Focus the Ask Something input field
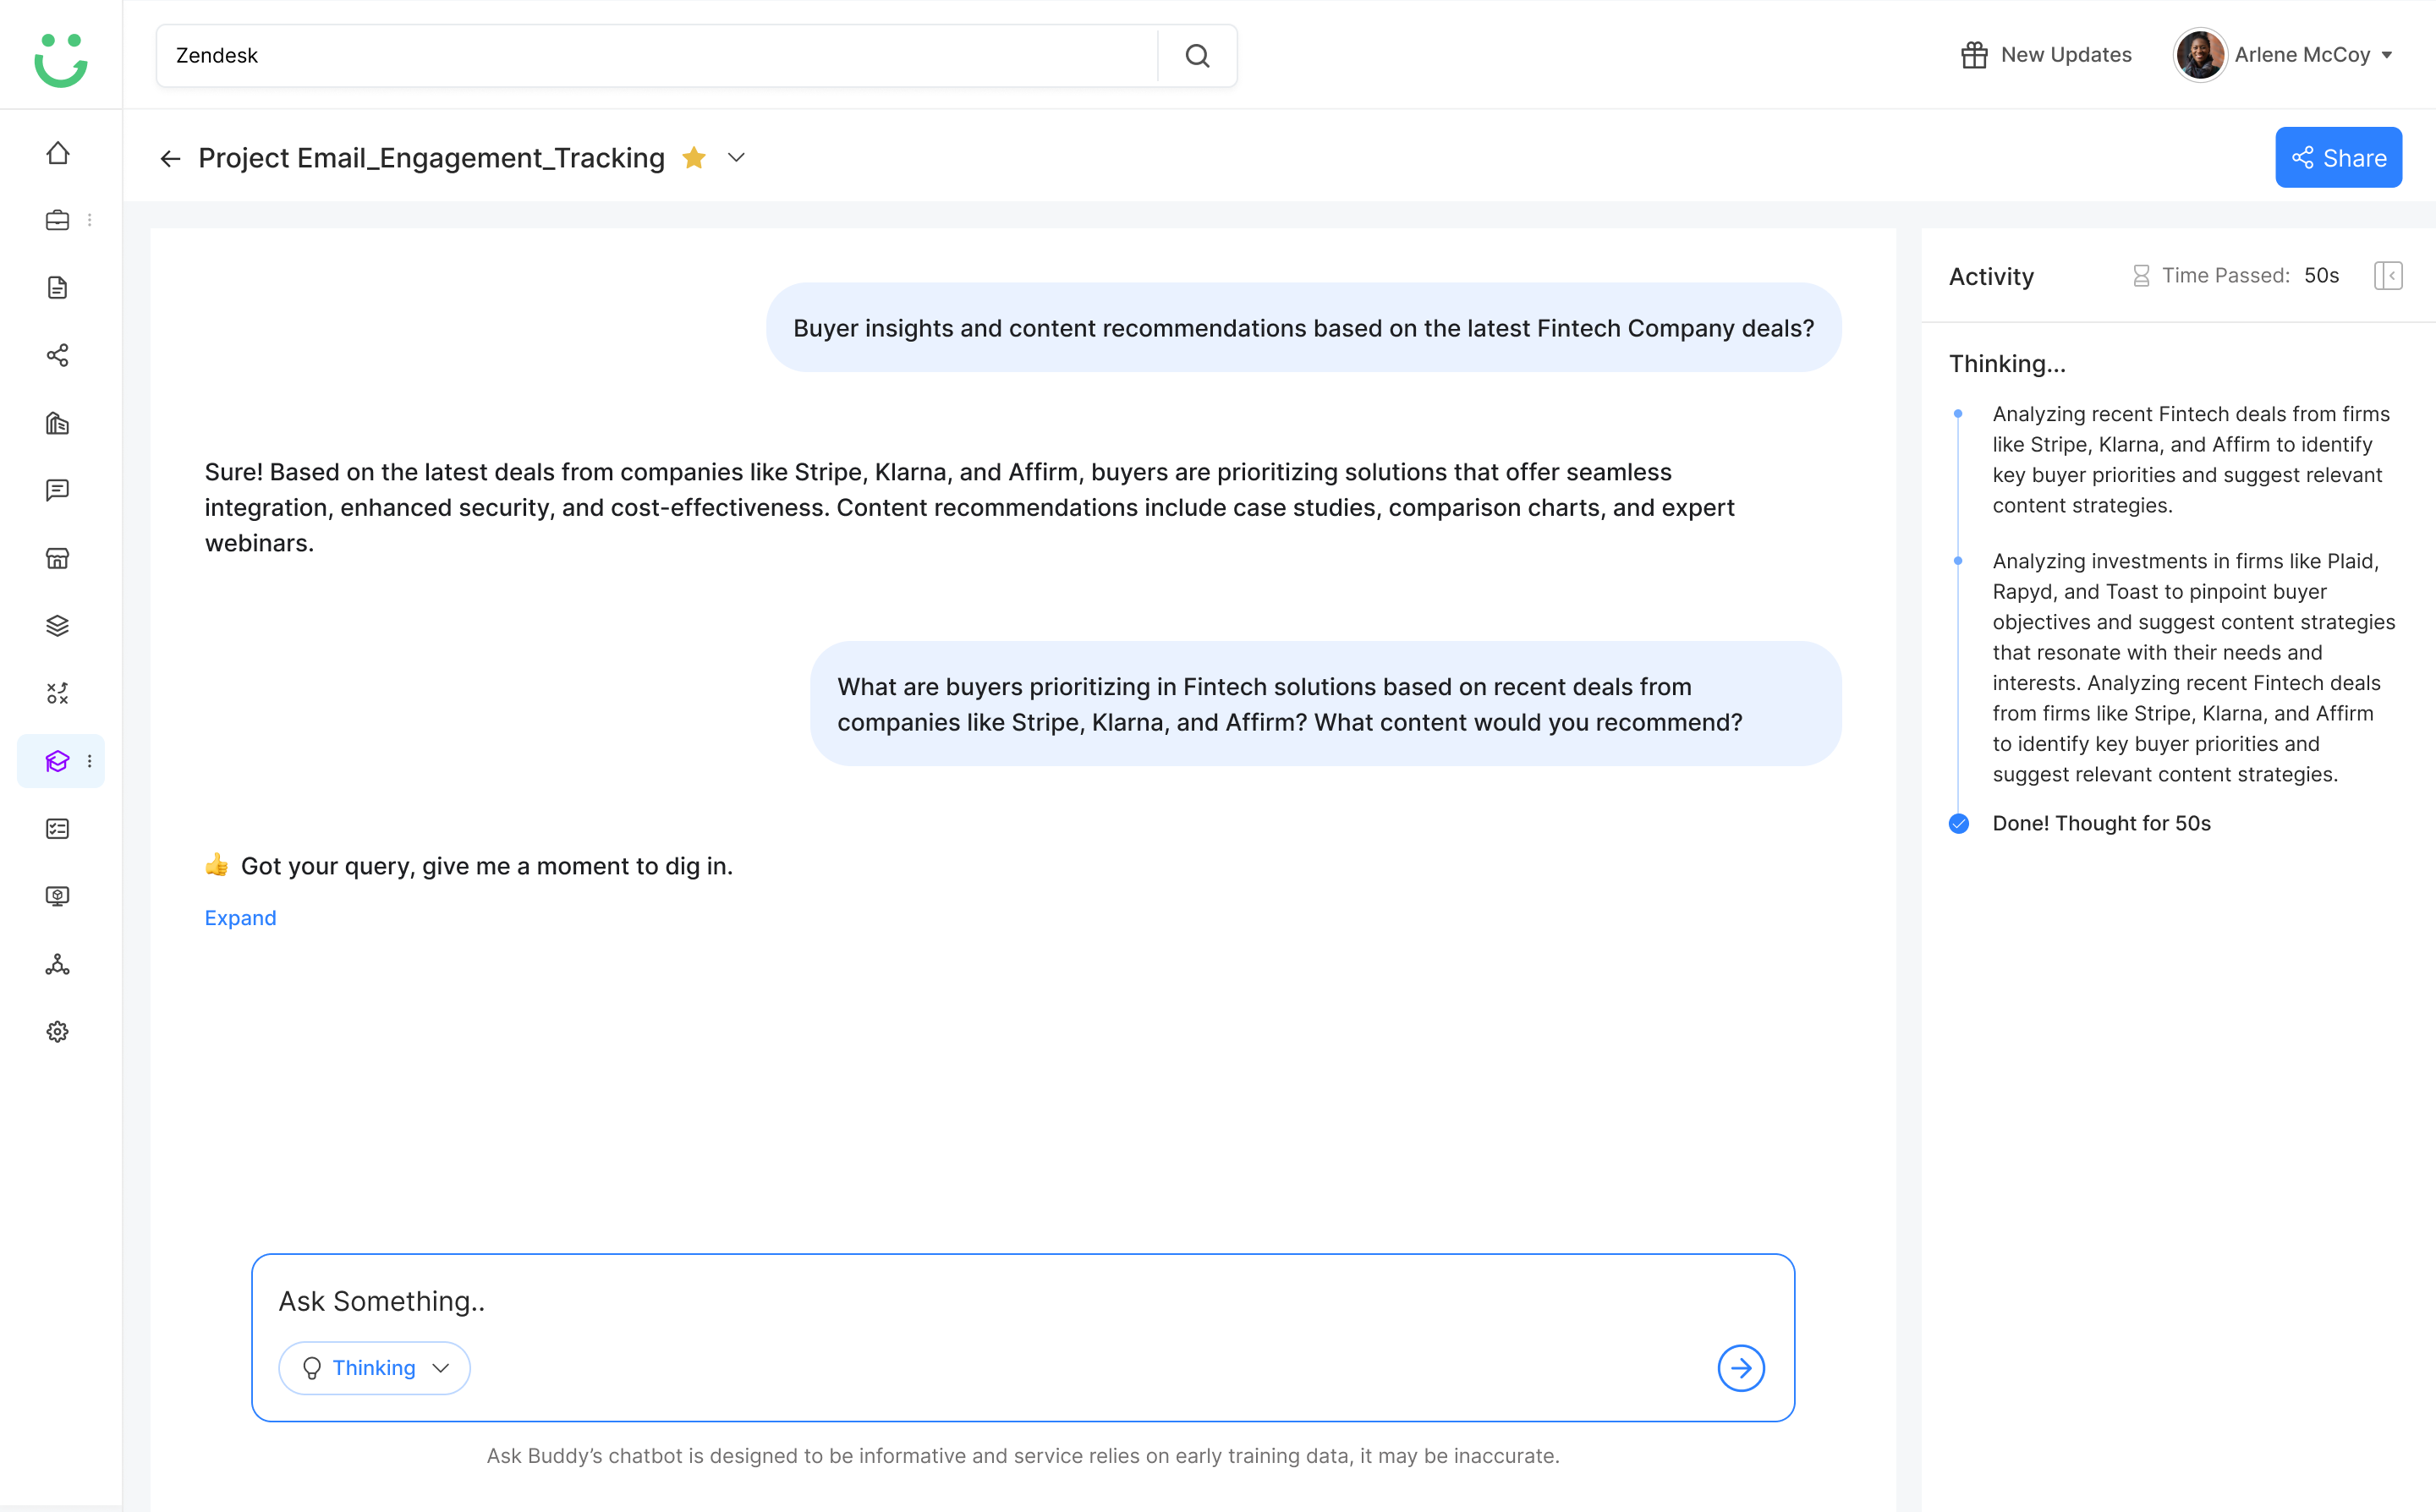Image resolution: width=2436 pixels, height=1512 pixels. point(1022,1301)
